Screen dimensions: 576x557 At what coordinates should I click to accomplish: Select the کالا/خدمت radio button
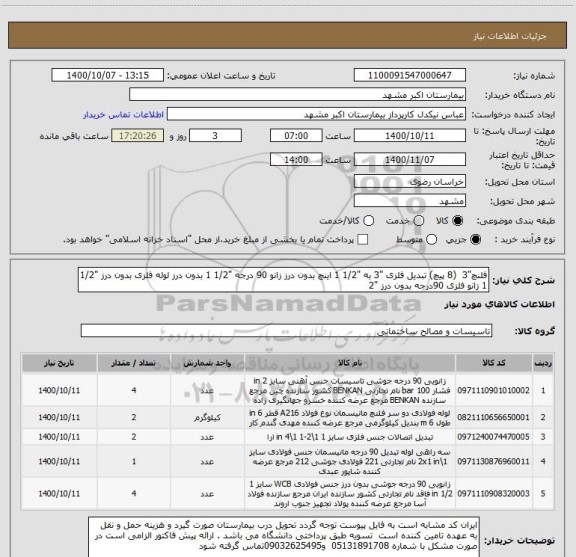tap(368, 221)
